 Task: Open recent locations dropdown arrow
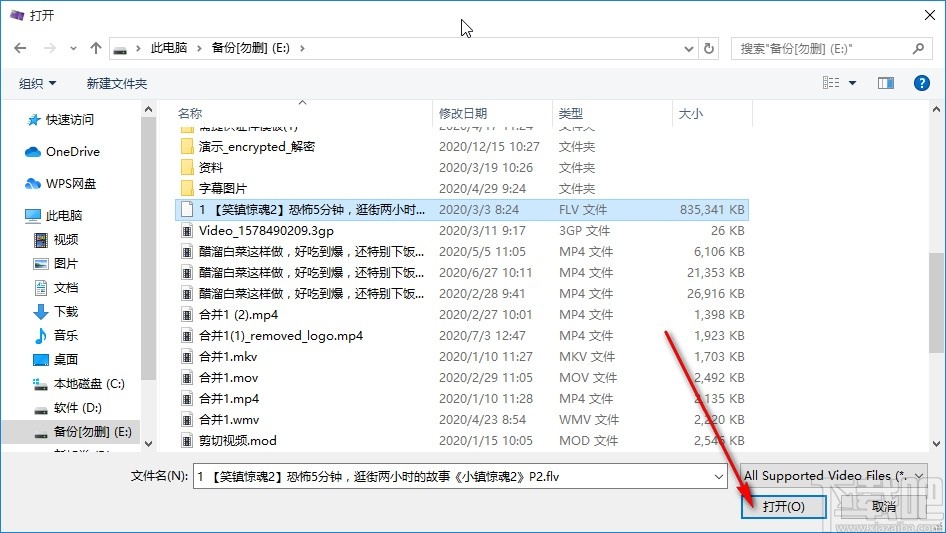(73, 48)
